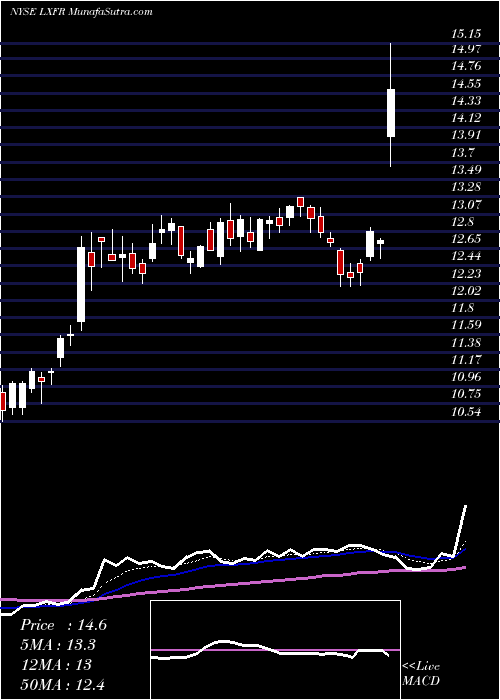500x700 pixels.
Task: Click the 14.97 price axis label
Action: tap(466, 49)
